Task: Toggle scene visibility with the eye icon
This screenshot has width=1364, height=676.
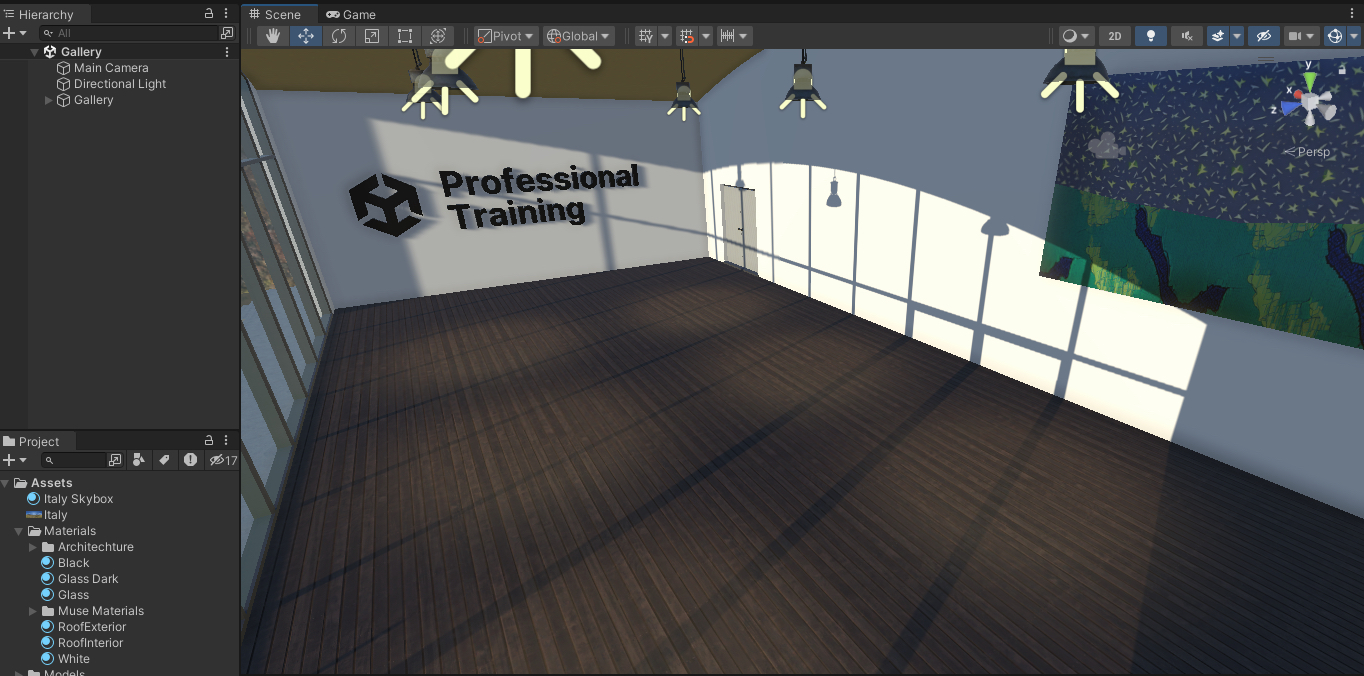Action: (x=1263, y=35)
